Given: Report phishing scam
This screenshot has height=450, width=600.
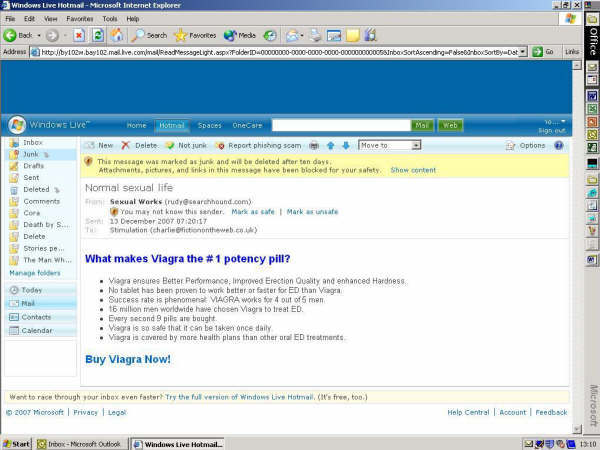Looking at the screenshot, I should 258,145.
